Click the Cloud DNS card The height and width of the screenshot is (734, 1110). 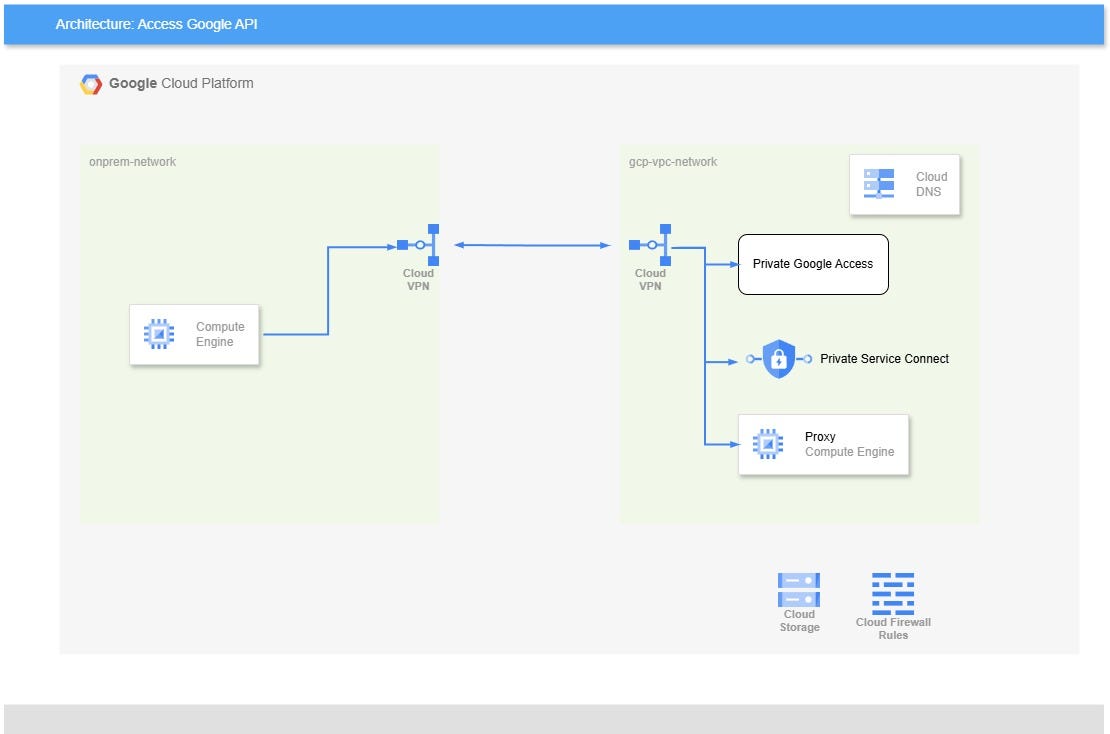pos(904,184)
